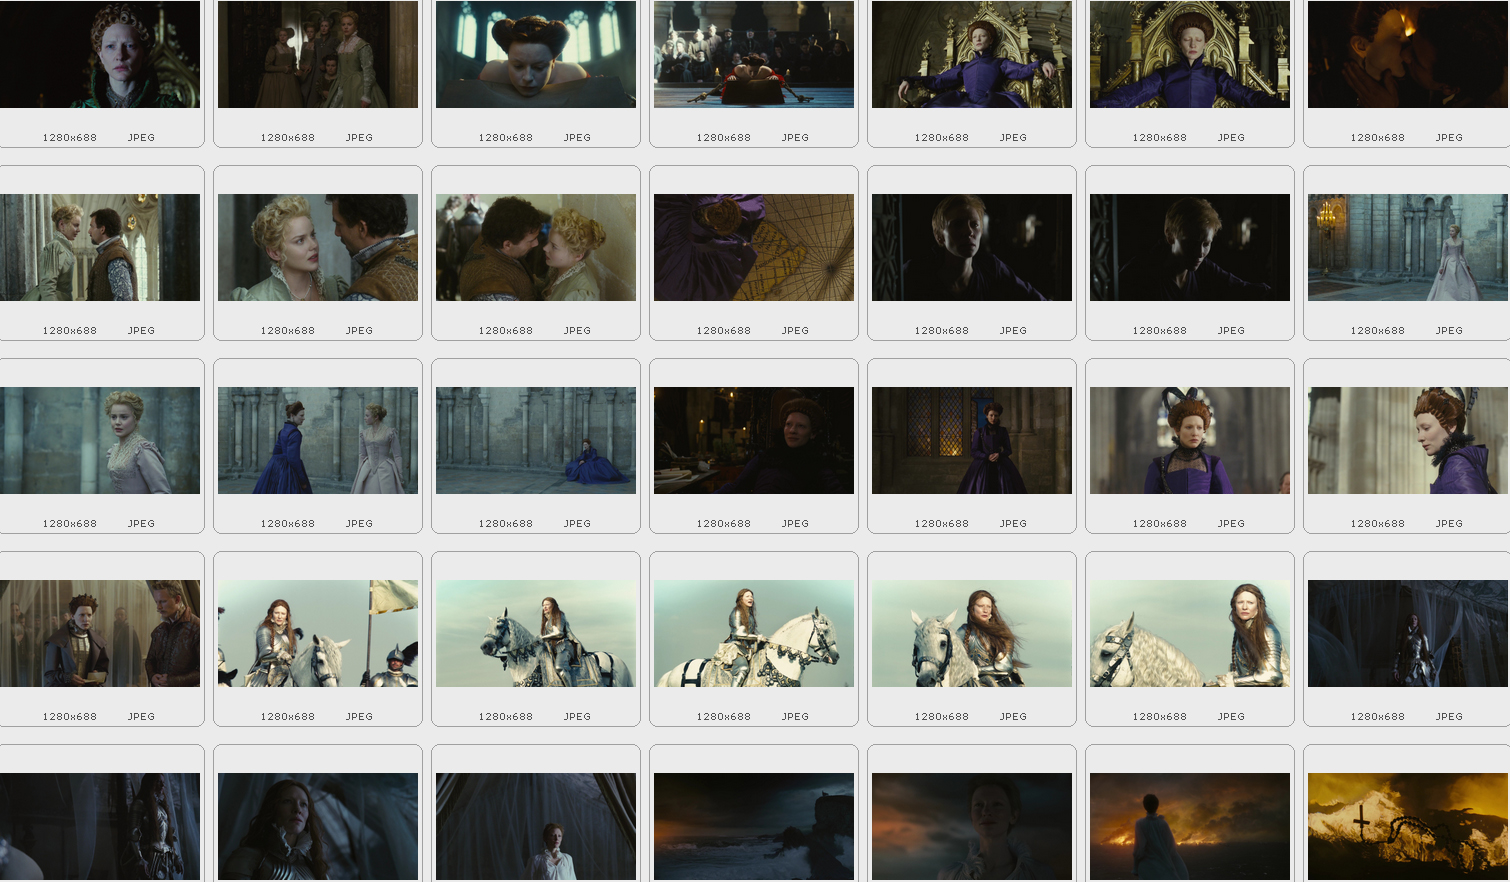
Task: Click 1280x688 caption under rider beside yellow banner
Action: (x=288, y=717)
